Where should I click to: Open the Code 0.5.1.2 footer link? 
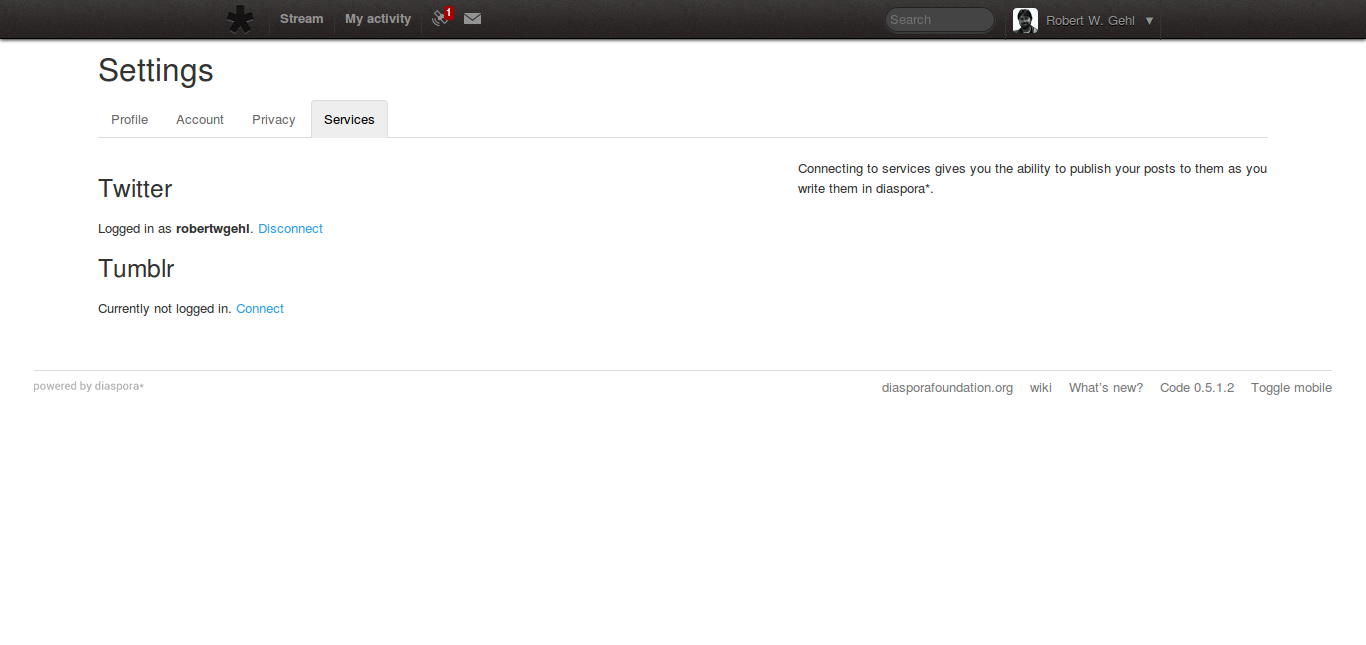click(x=1197, y=388)
